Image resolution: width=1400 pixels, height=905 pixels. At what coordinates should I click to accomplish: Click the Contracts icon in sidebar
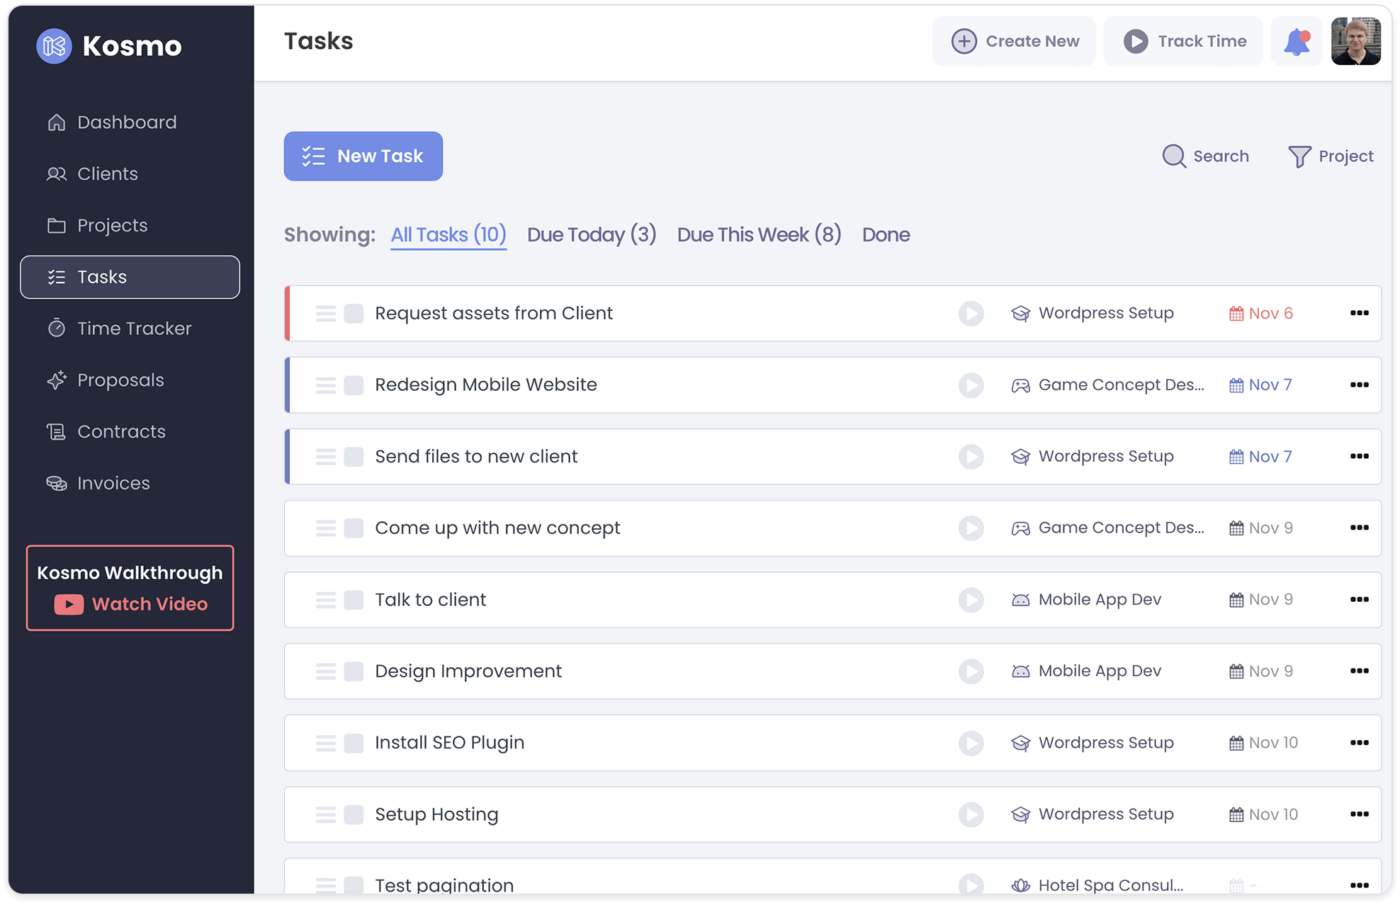point(56,431)
